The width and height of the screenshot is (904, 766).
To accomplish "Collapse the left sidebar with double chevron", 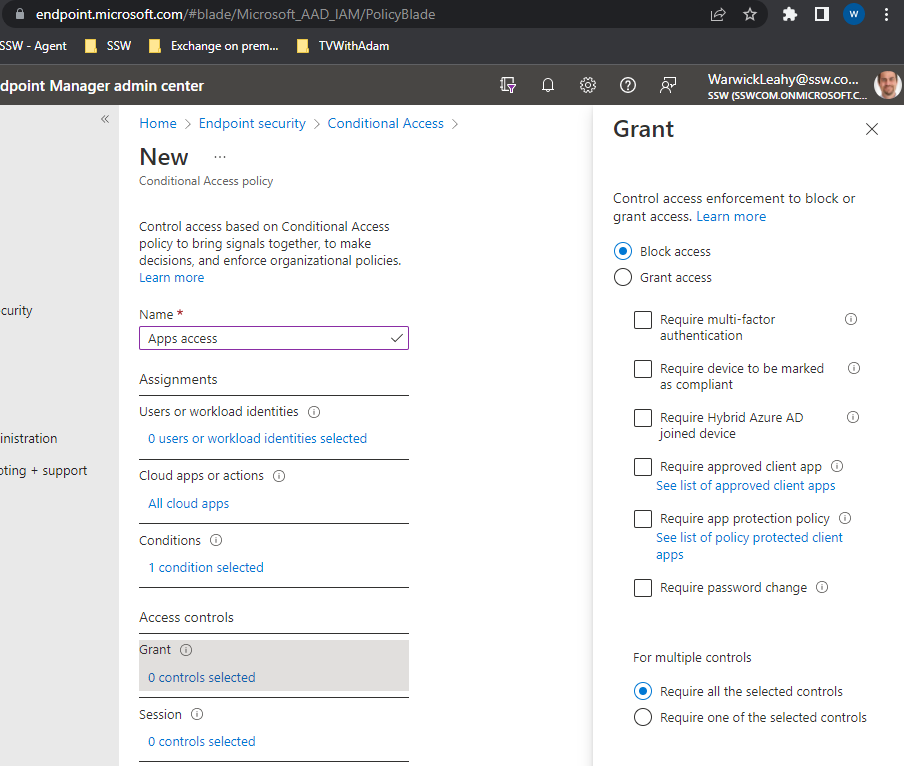I will coord(105,119).
